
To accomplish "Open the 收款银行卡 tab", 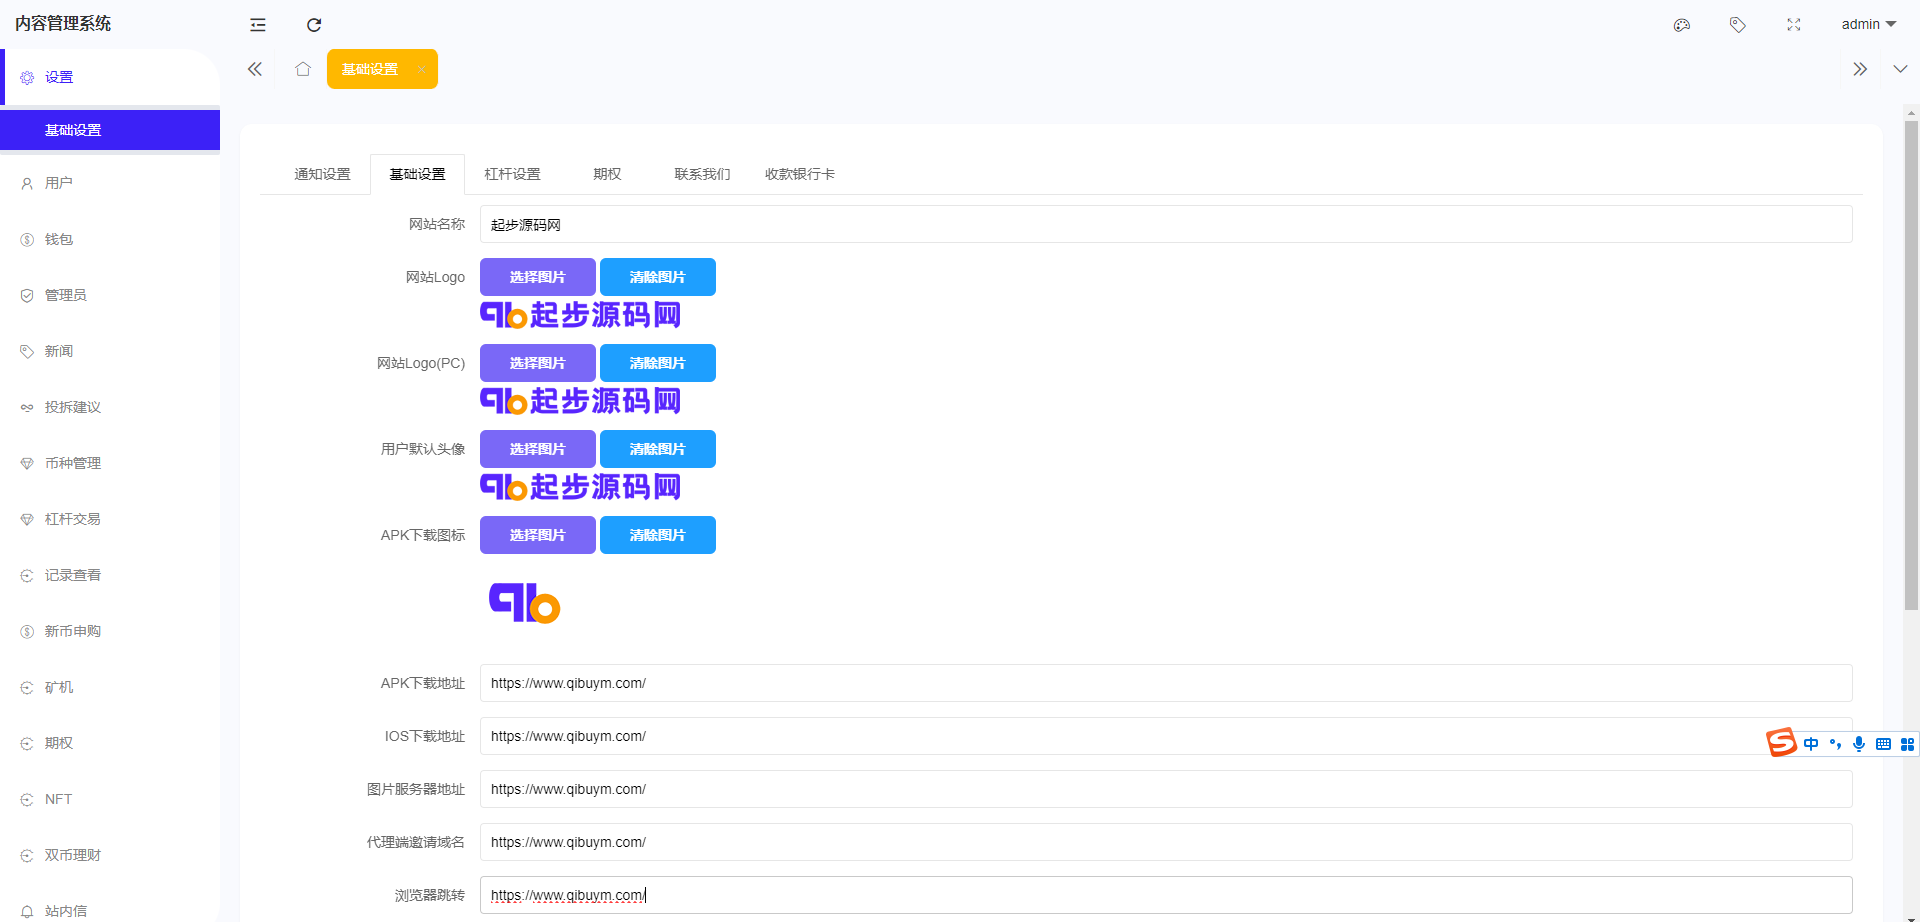I will (x=799, y=174).
